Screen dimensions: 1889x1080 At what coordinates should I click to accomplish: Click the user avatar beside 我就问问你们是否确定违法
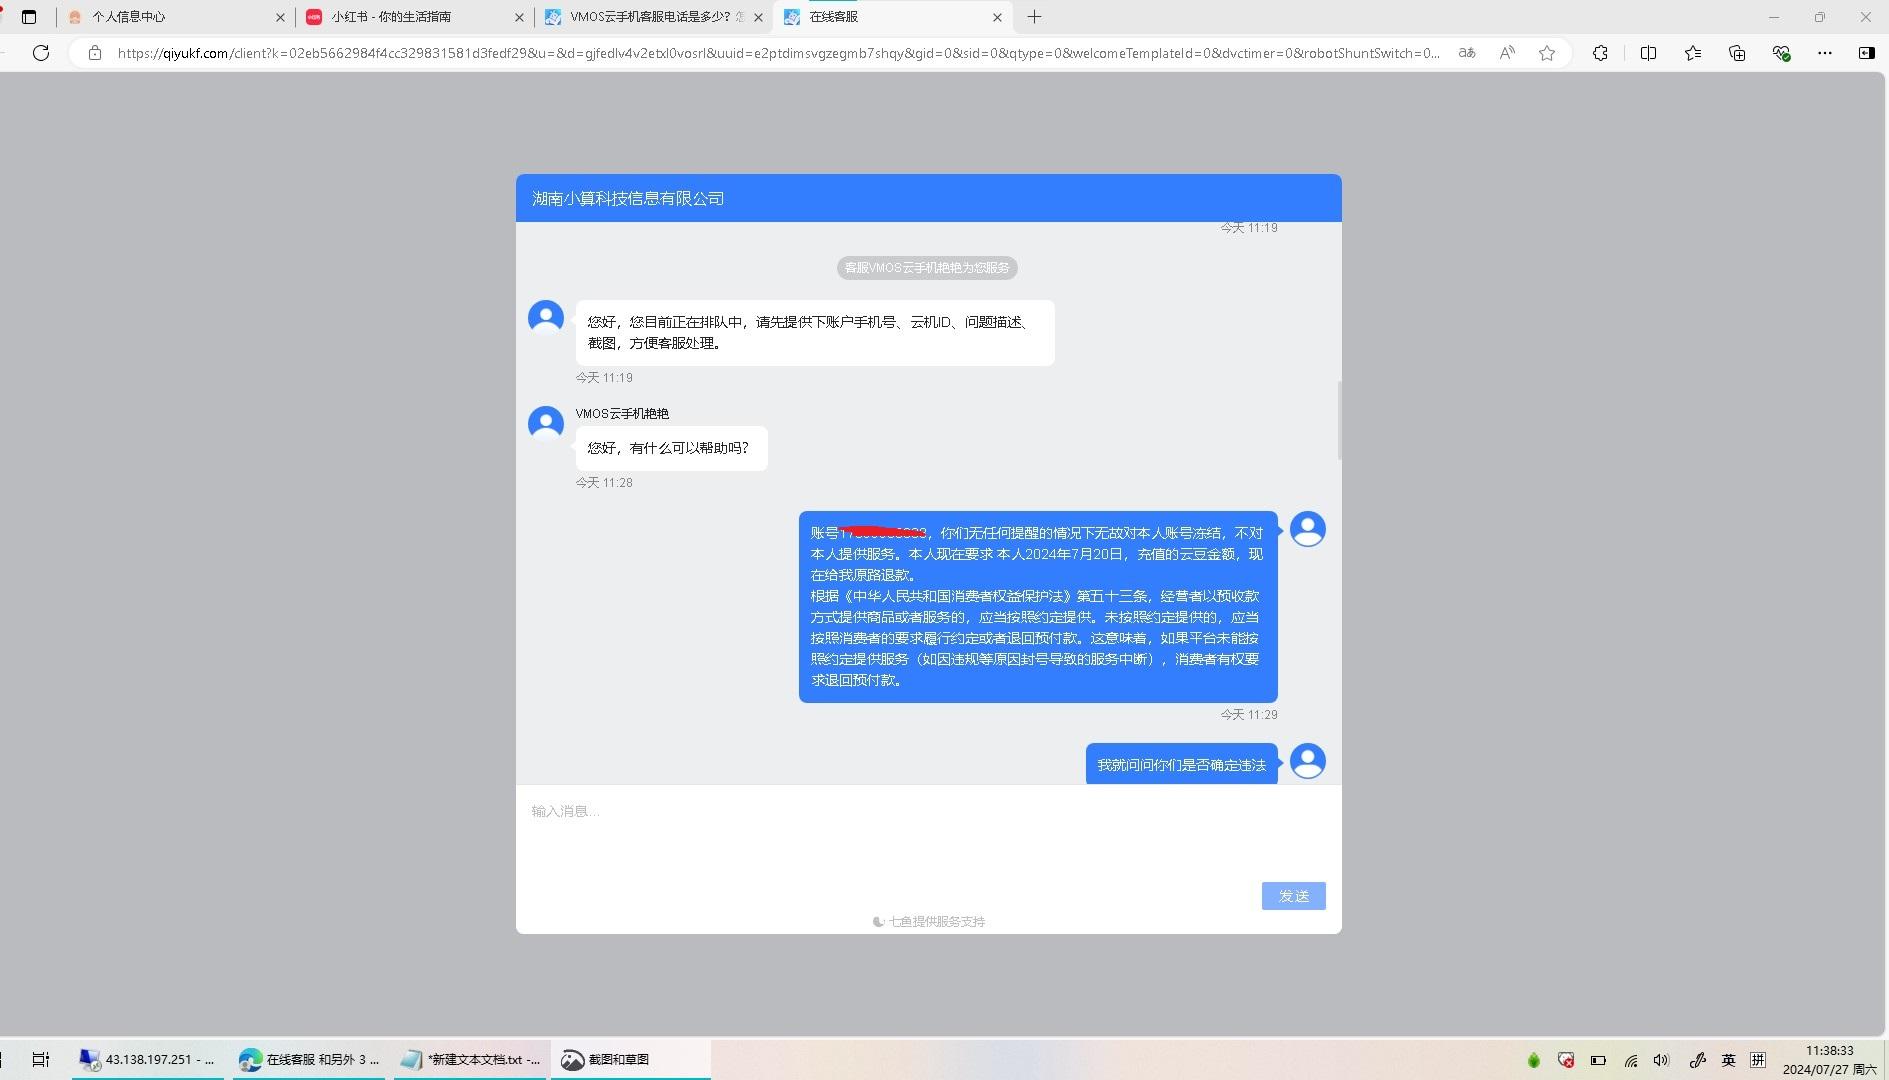click(x=1308, y=761)
